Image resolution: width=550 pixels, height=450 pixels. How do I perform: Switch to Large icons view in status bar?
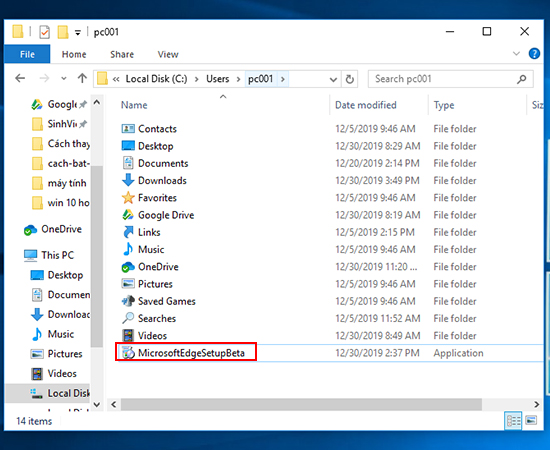pyautogui.click(x=531, y=420)
